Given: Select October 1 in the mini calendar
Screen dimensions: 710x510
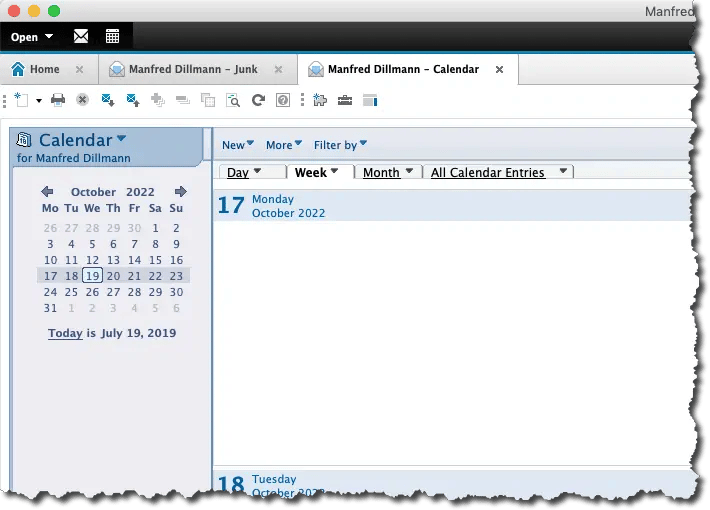Looking at the screenshot, I should [x=155, y=228].
